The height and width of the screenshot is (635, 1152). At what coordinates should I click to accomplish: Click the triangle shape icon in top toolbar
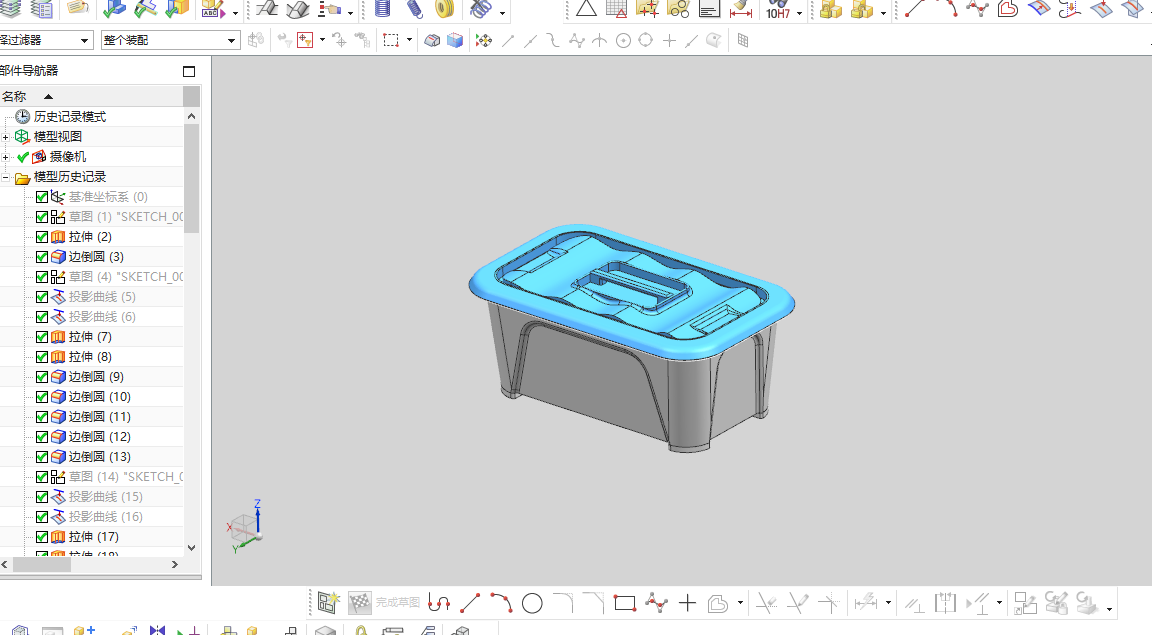[586, 9]
